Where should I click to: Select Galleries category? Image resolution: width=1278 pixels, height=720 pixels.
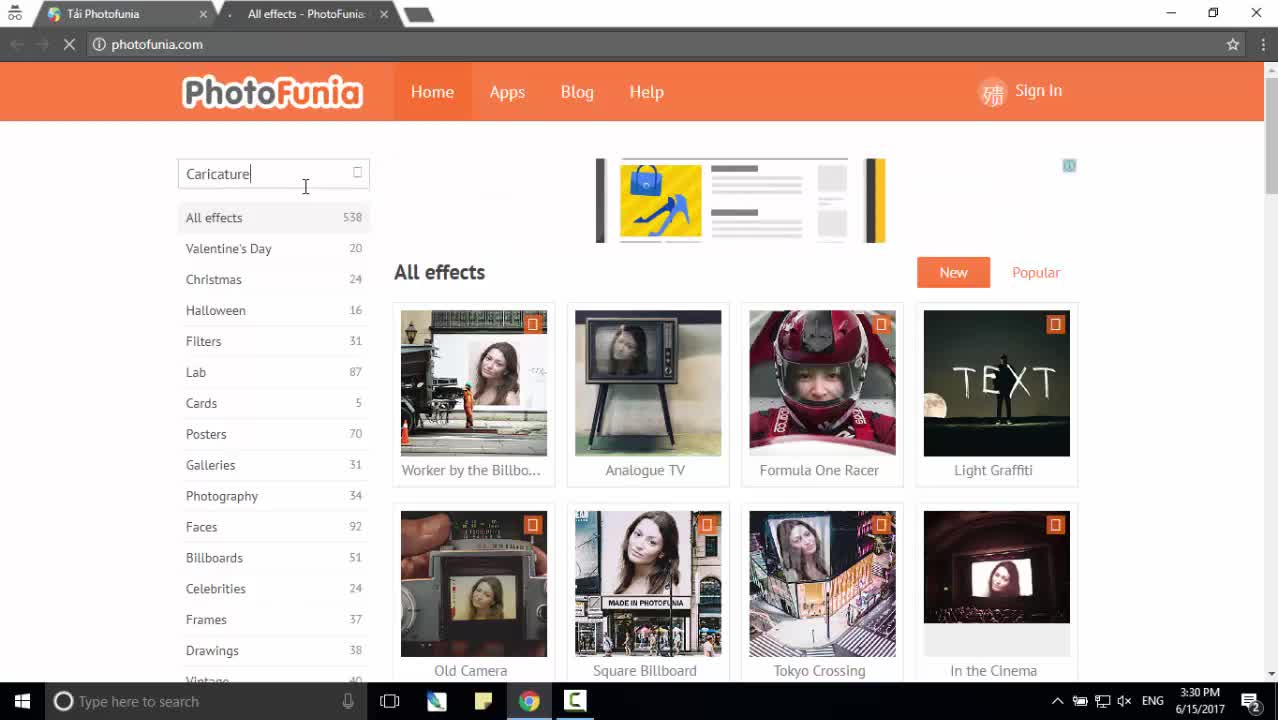click(274, 465)
